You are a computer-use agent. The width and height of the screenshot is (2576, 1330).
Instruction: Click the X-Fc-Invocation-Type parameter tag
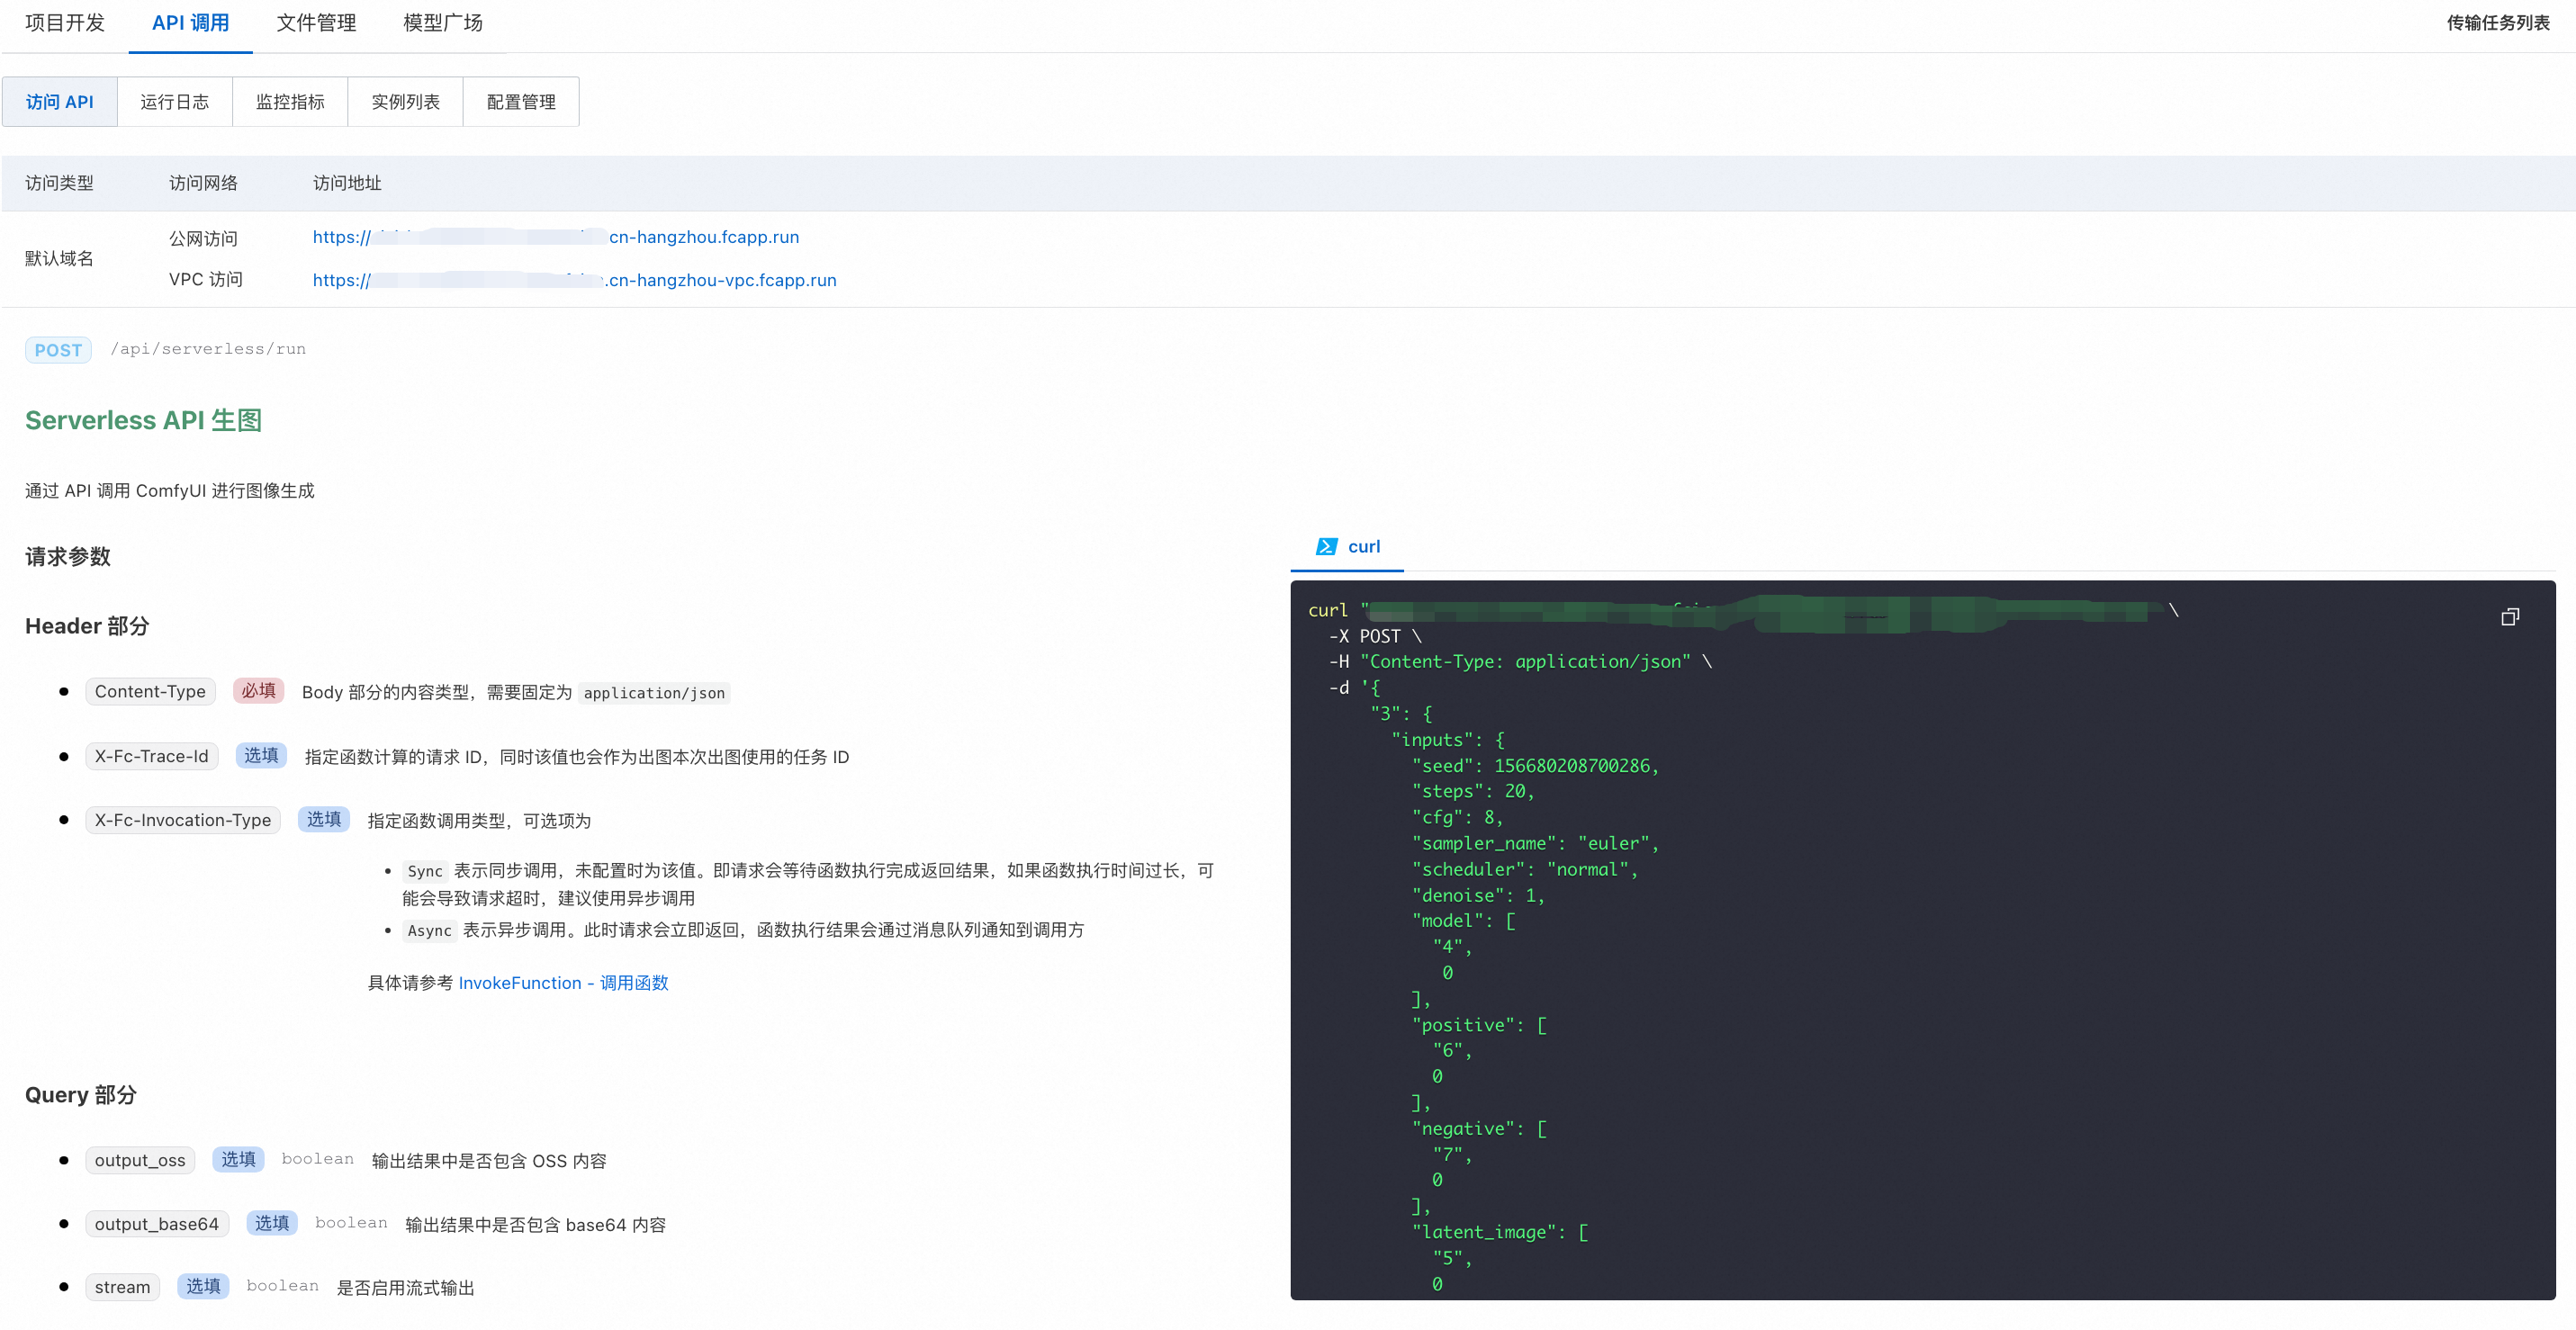[x=183, y=820]
